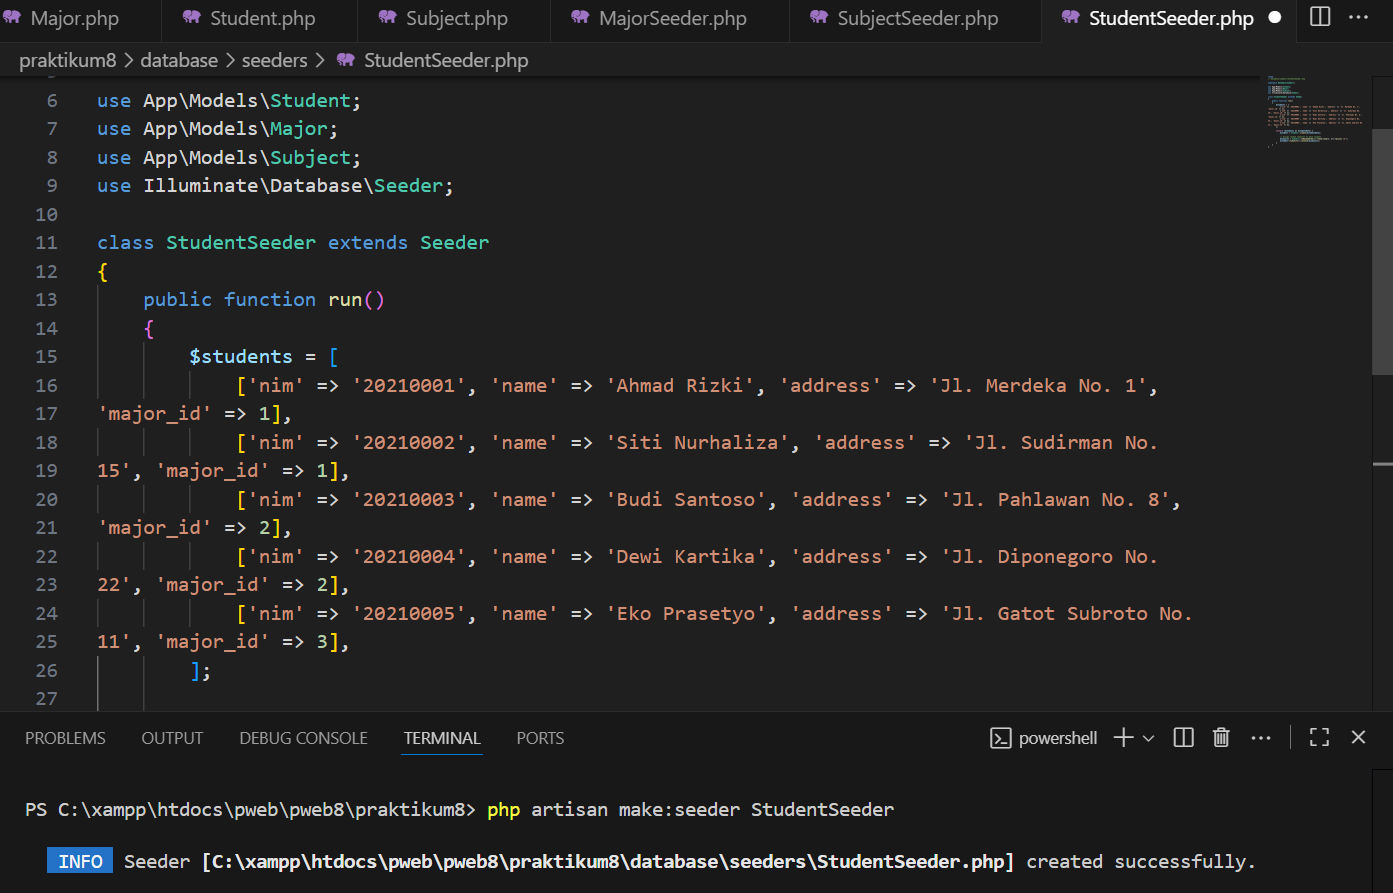Viewport: 1393px width, 893px height.
Task: Click the address 'Jl. Pahlawan No. 8'
Action: tap(1056, 500)
